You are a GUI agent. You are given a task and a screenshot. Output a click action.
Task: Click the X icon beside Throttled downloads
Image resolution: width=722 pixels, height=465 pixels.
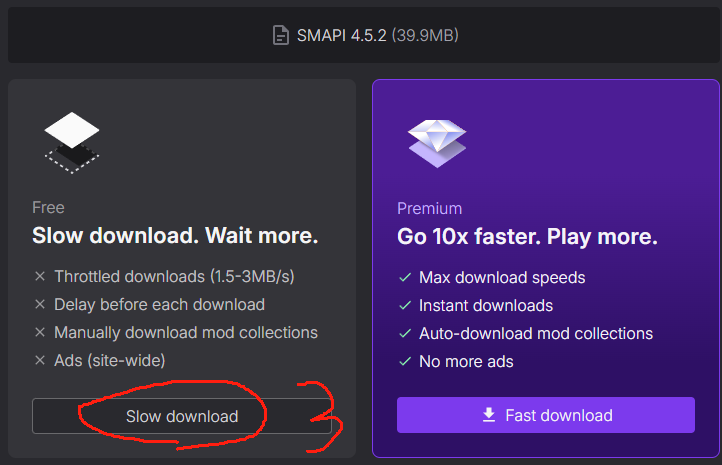click(40, 276)
